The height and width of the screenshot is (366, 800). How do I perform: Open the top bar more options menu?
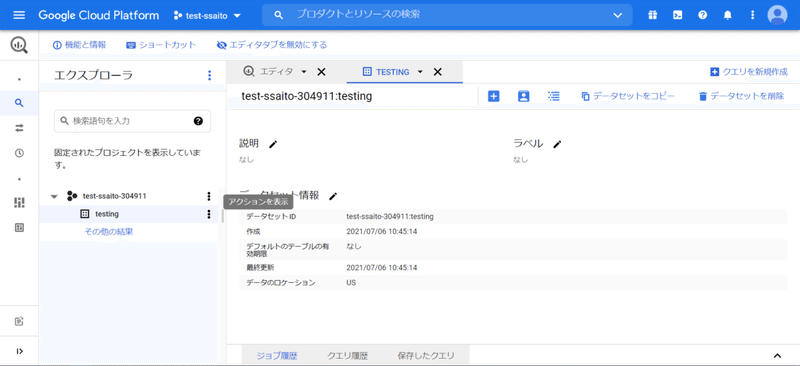(x=753, y=15)
